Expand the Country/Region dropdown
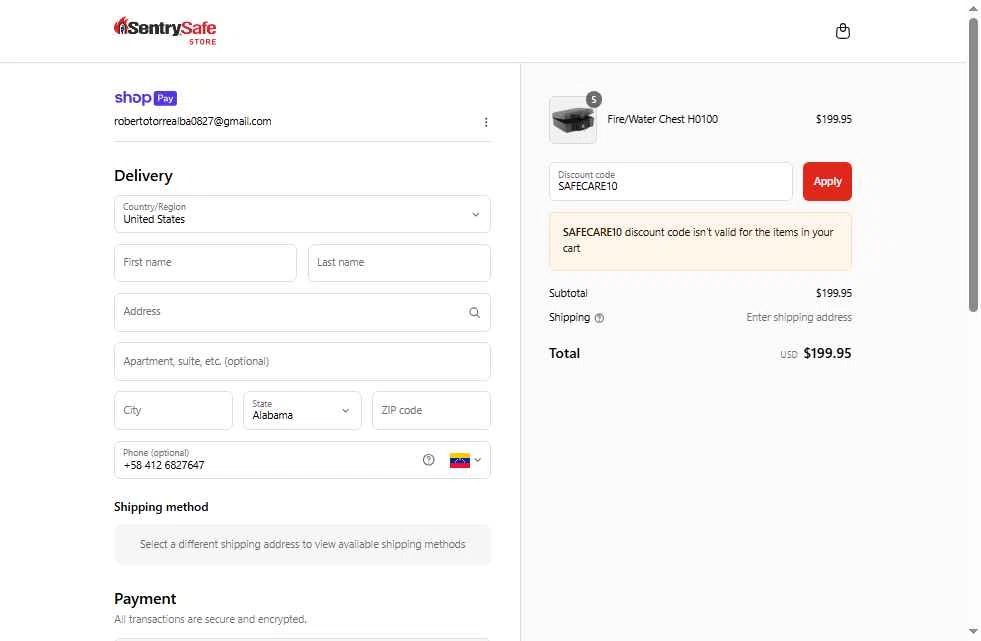Viewport: 981px width, 641px height. click(x=302, y=214)
